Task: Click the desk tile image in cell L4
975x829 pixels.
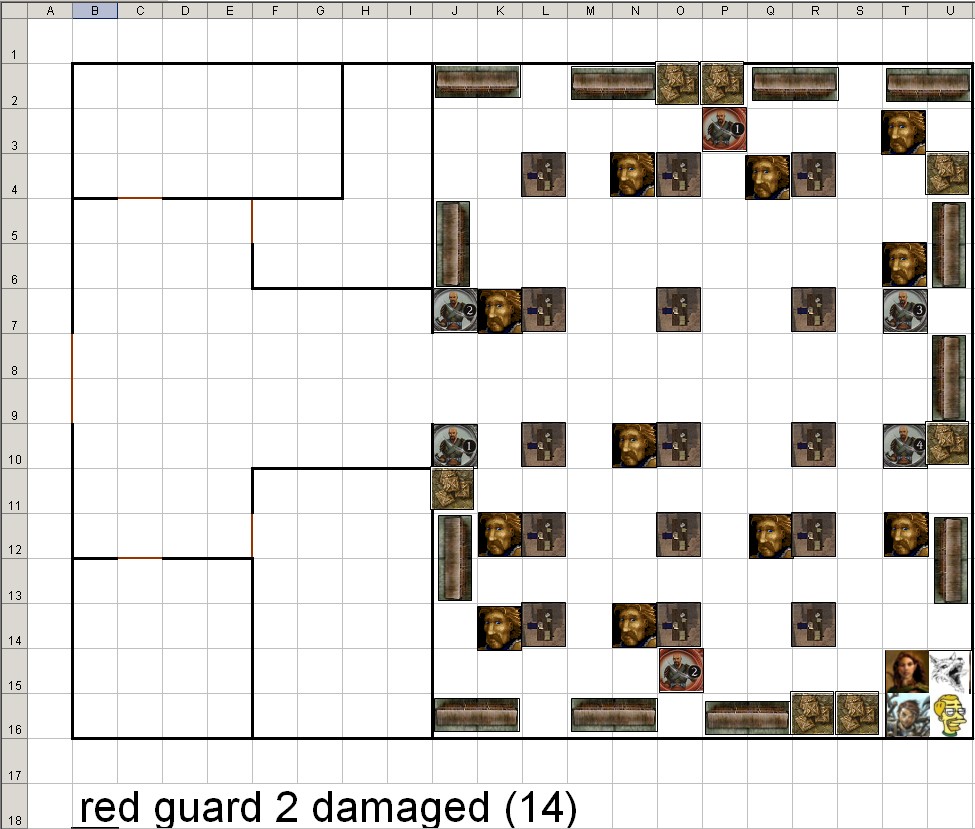Action: pos(543,175)
